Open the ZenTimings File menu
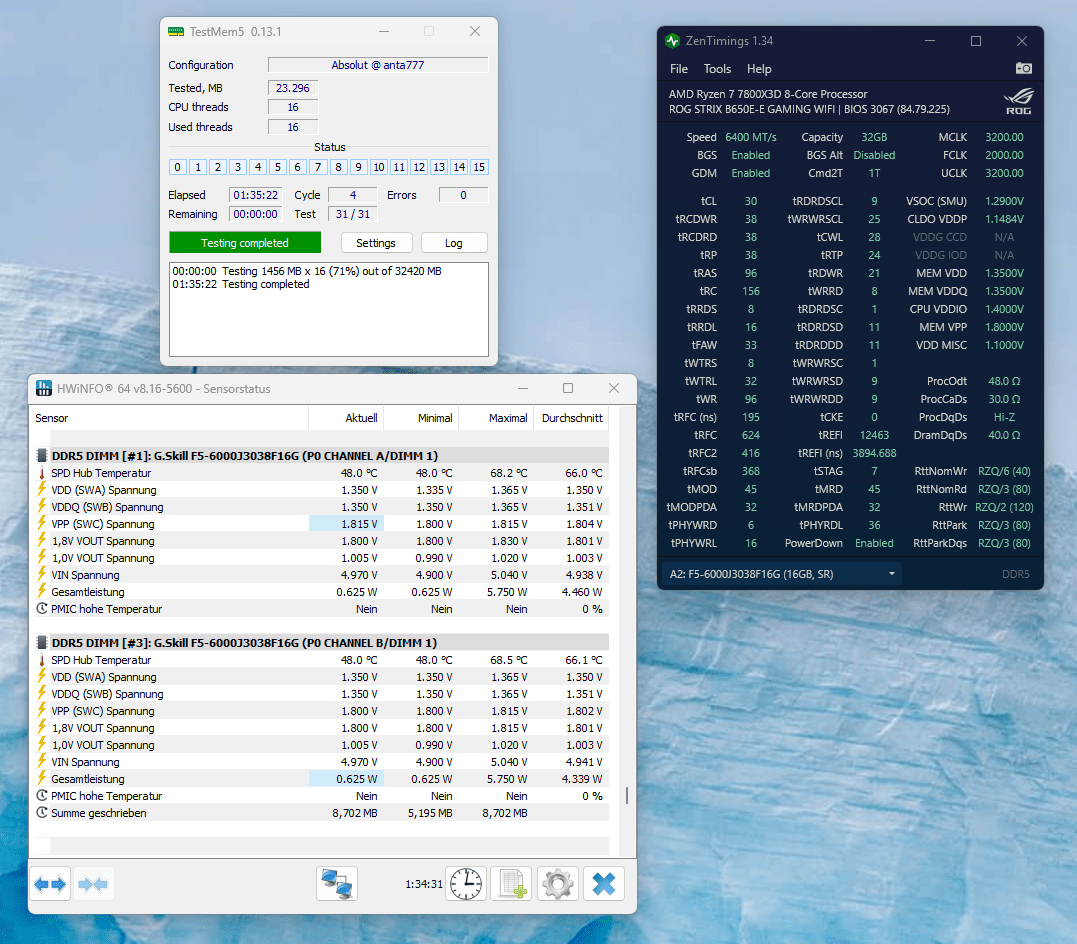The image size is (1077, 944). click(x=679, y=69)
